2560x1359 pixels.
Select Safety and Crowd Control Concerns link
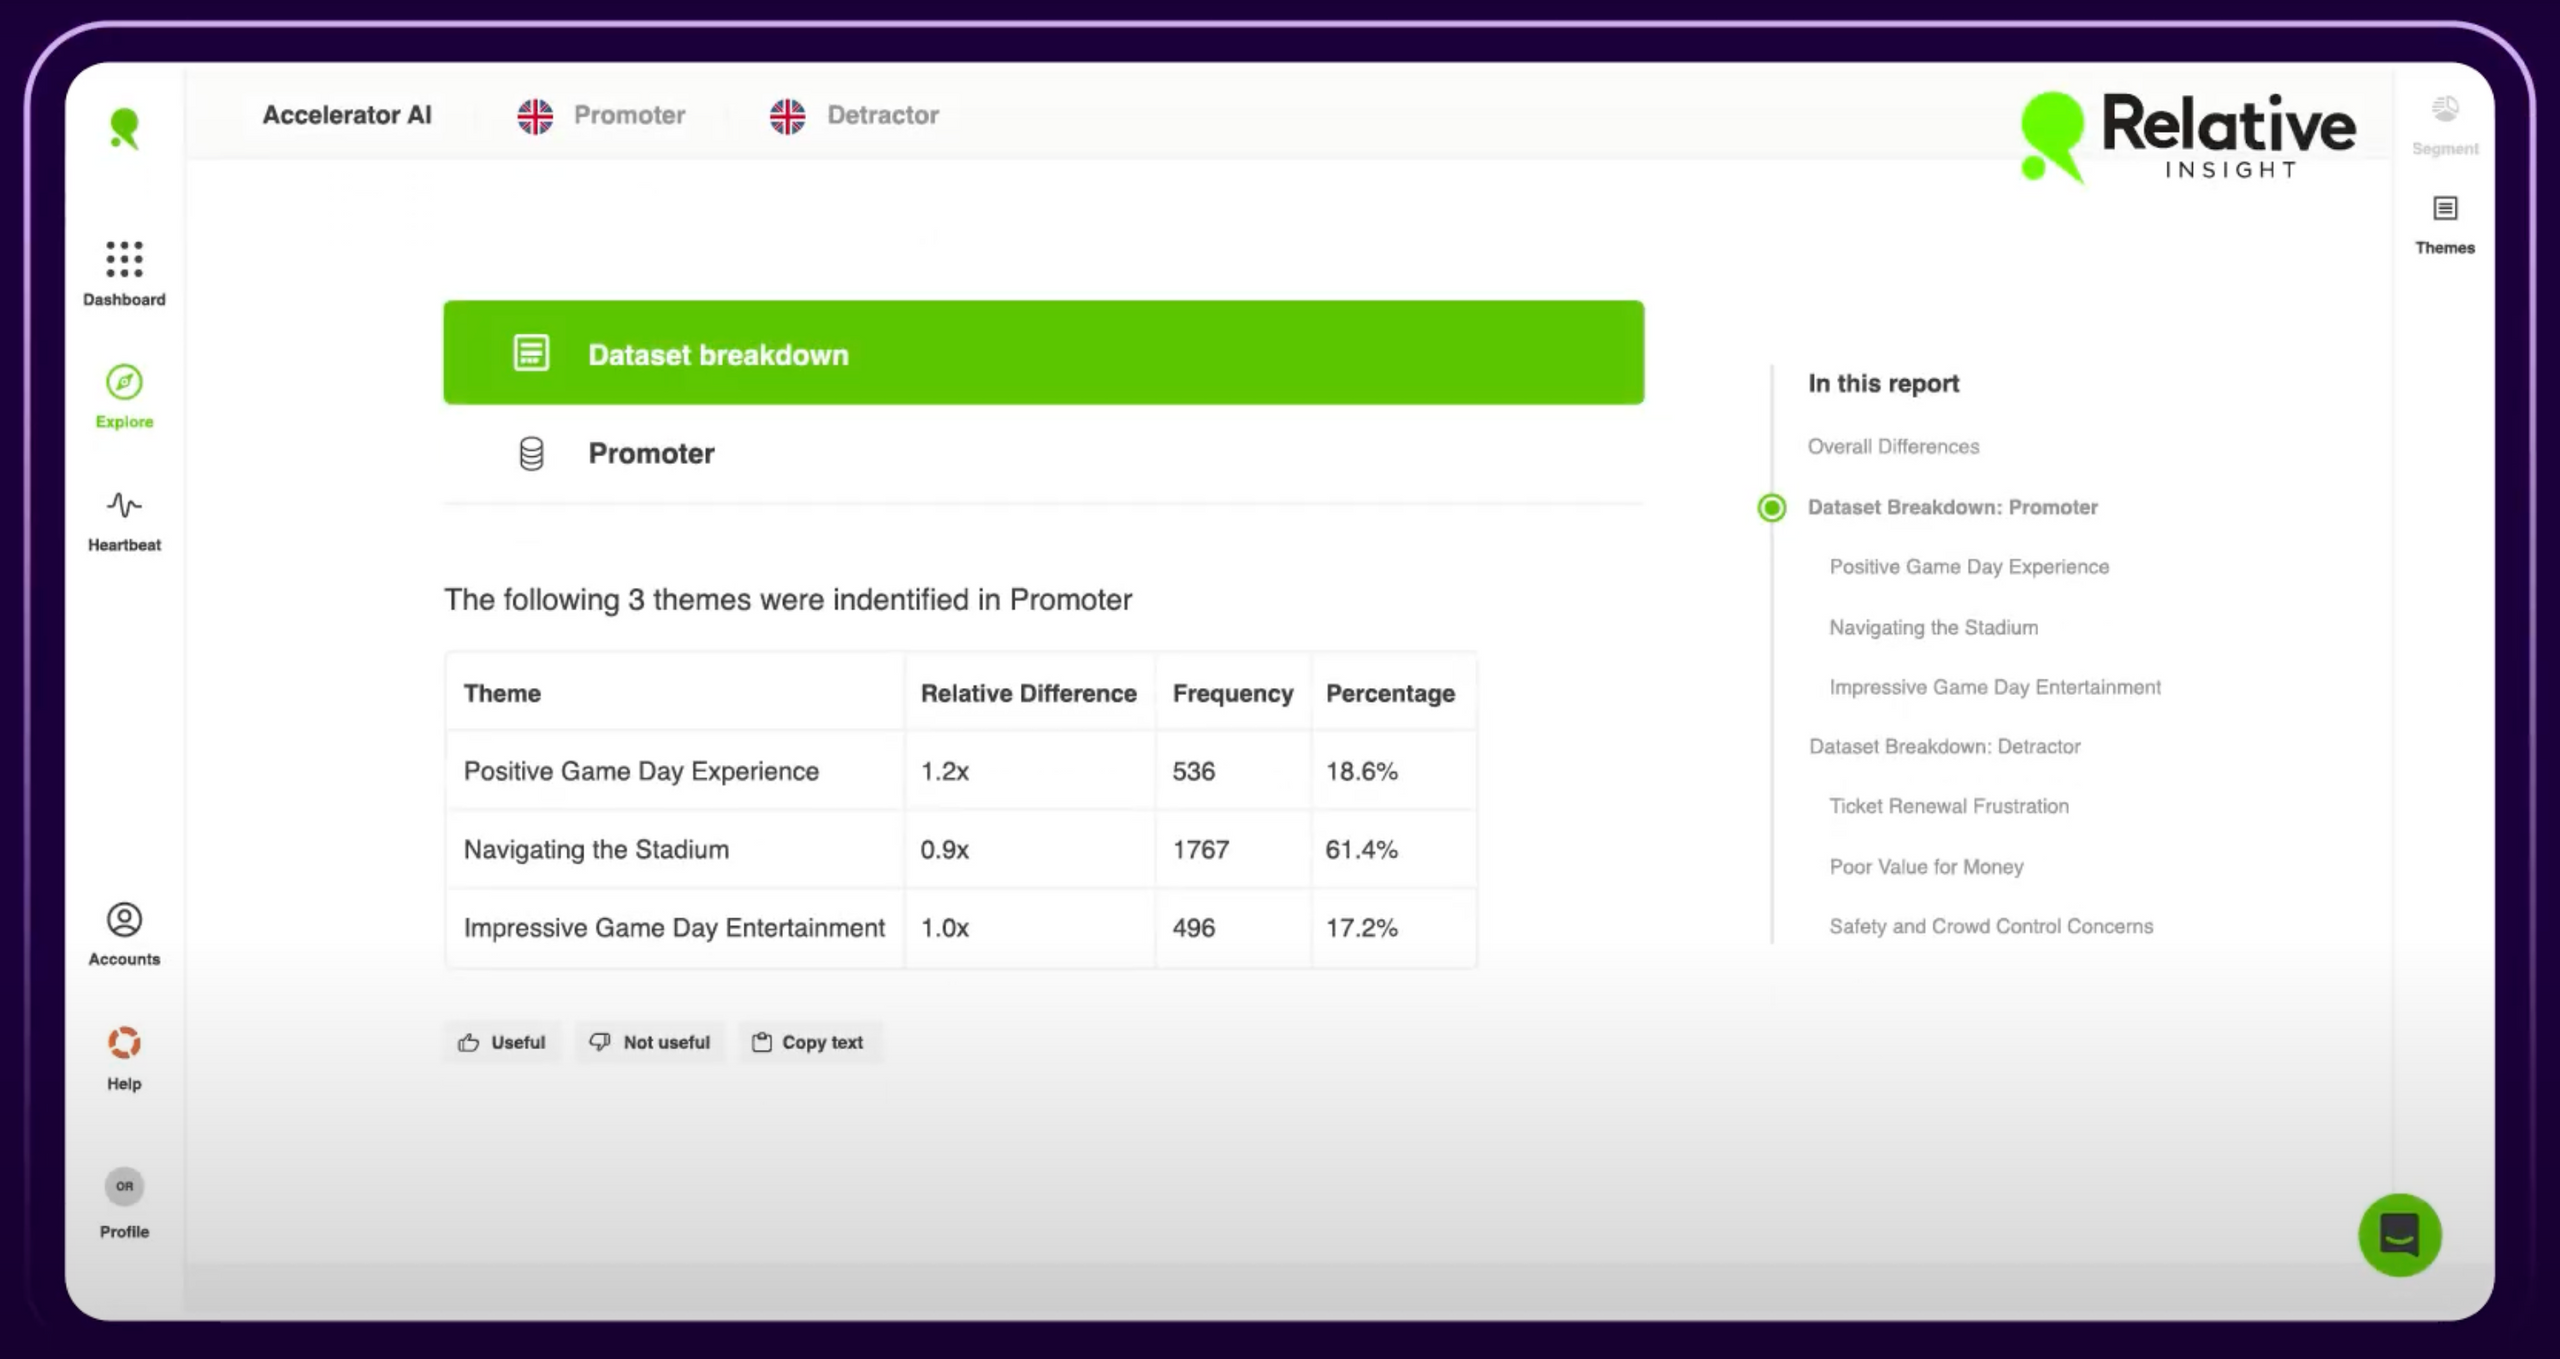click(x=1991, y=924)
